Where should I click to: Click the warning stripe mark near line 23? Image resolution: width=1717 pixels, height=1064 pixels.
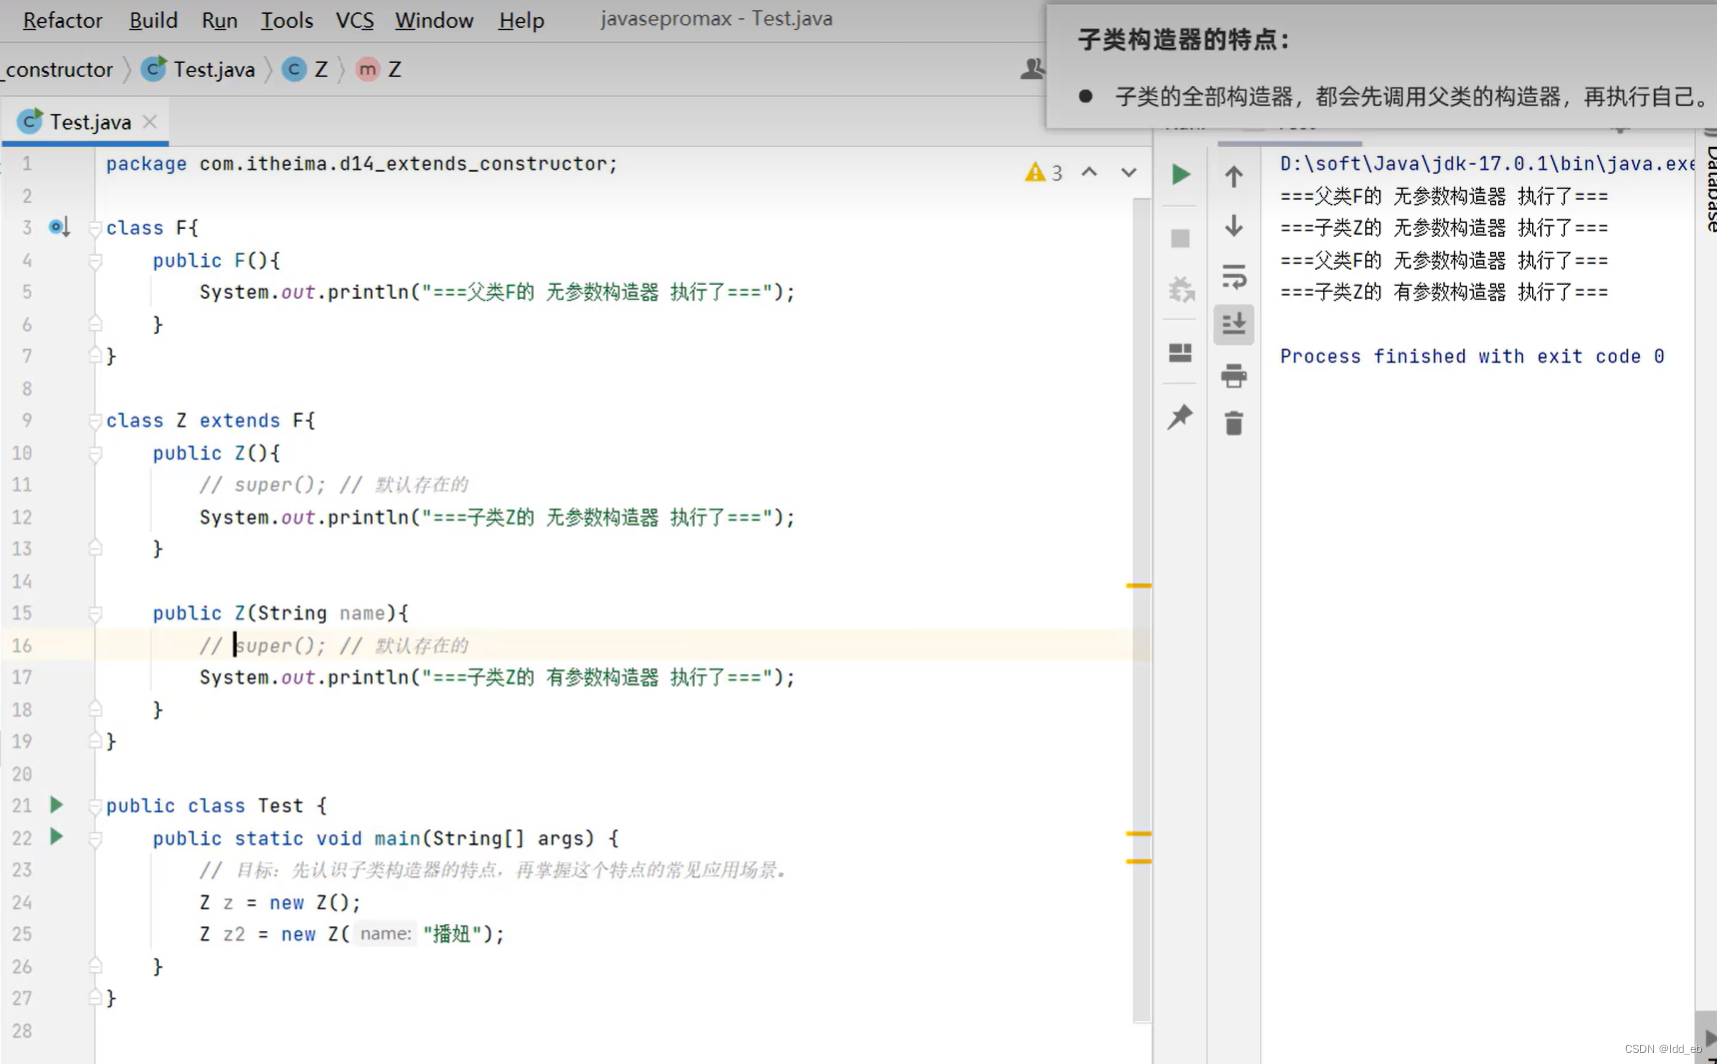click(x=1139, y=861)
